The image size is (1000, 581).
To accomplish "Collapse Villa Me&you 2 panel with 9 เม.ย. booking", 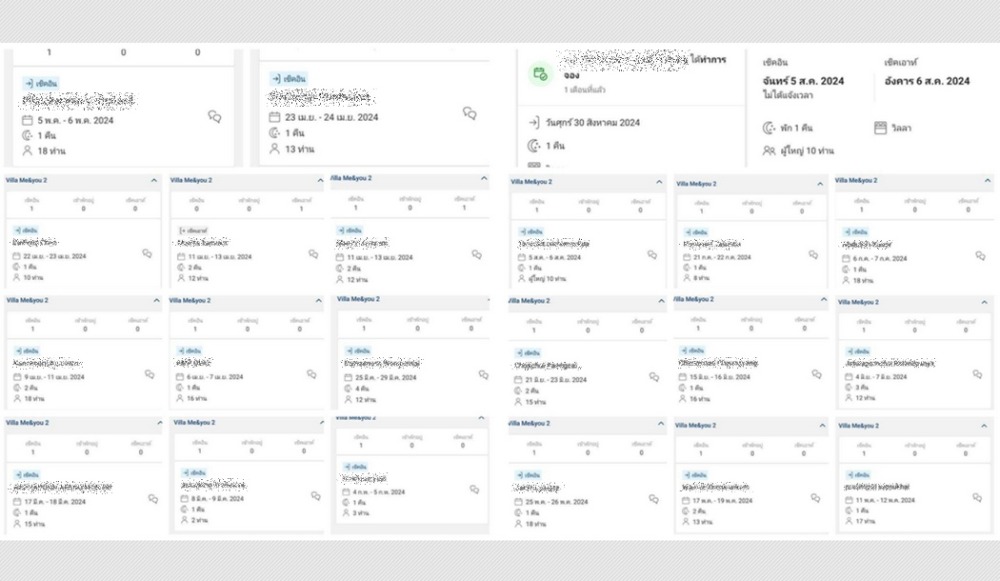I will click(156, 300).
